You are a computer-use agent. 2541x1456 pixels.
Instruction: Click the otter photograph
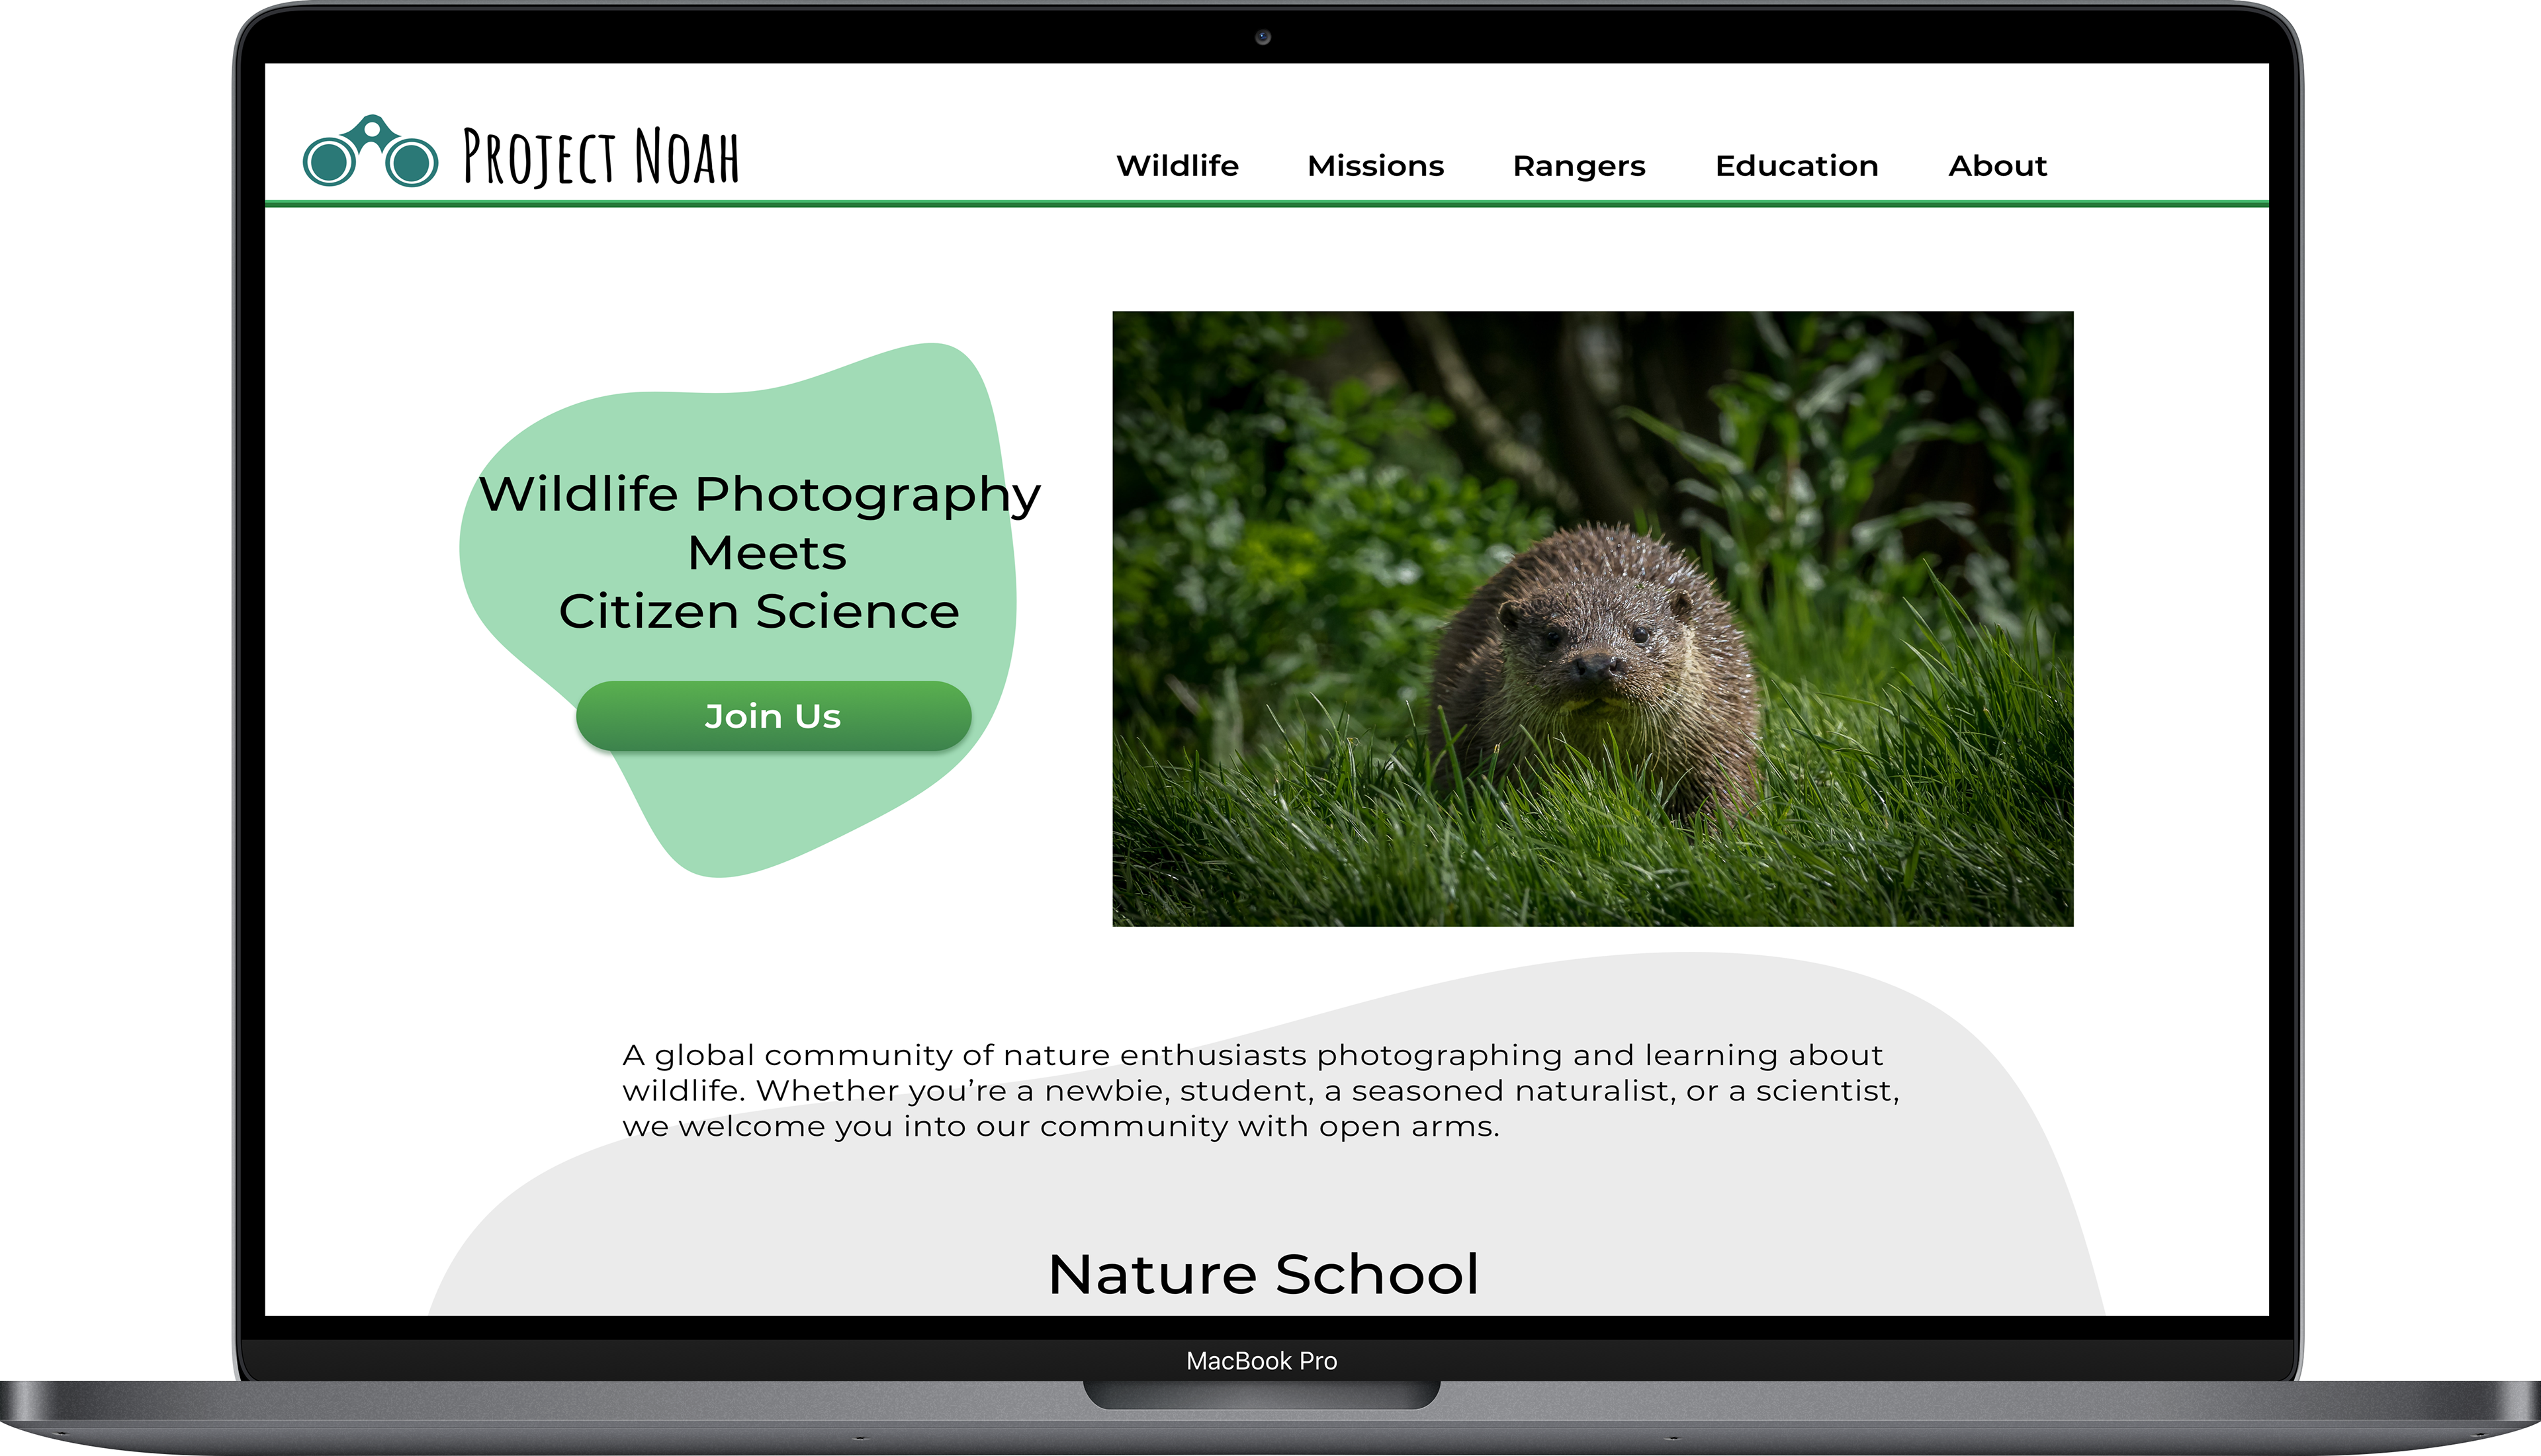pos(1592,619)
